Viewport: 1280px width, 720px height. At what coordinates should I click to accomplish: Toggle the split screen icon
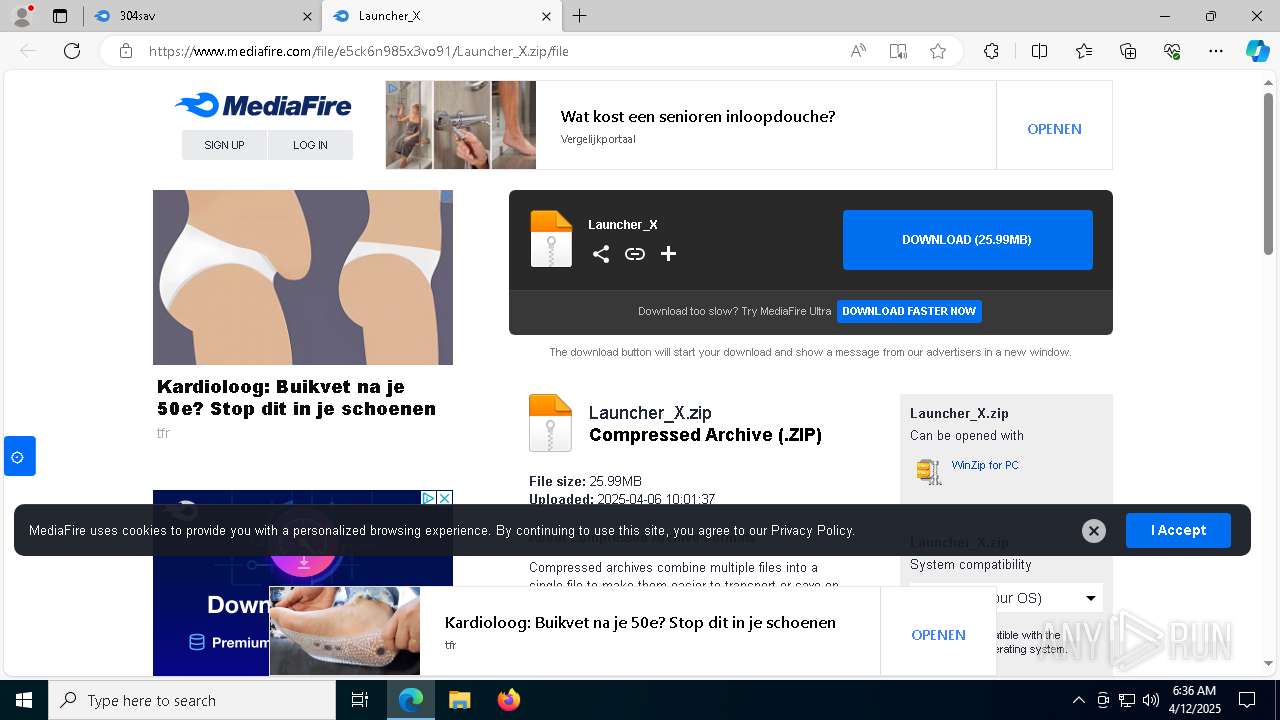1039,51
